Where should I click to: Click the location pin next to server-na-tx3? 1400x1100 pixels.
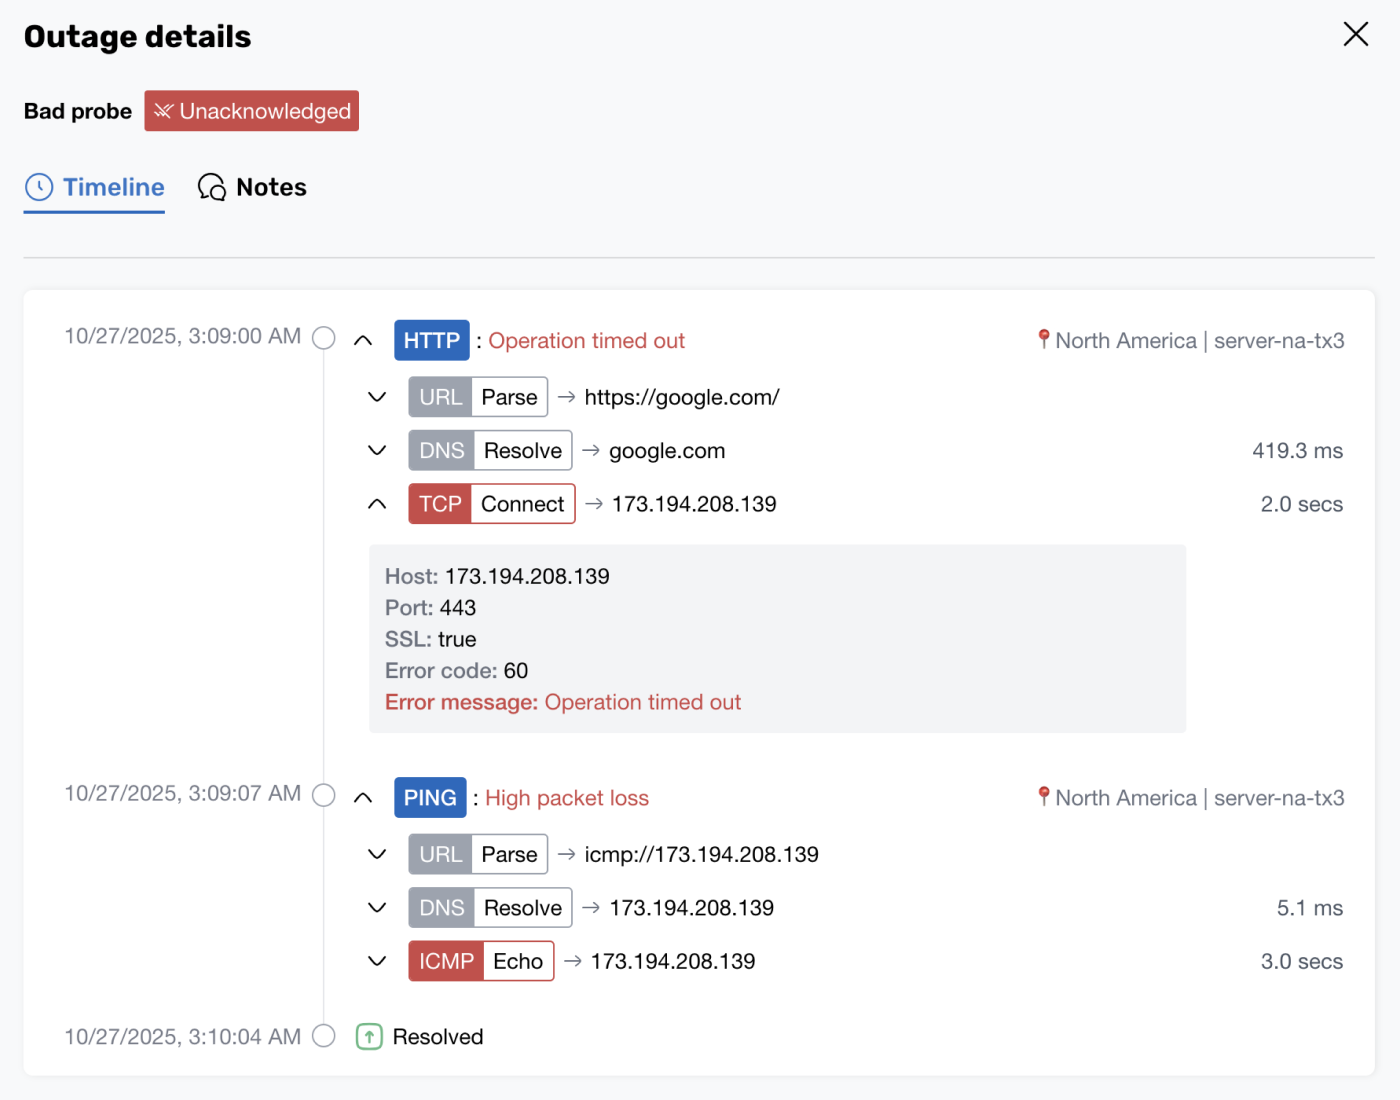coord(1044,340)
